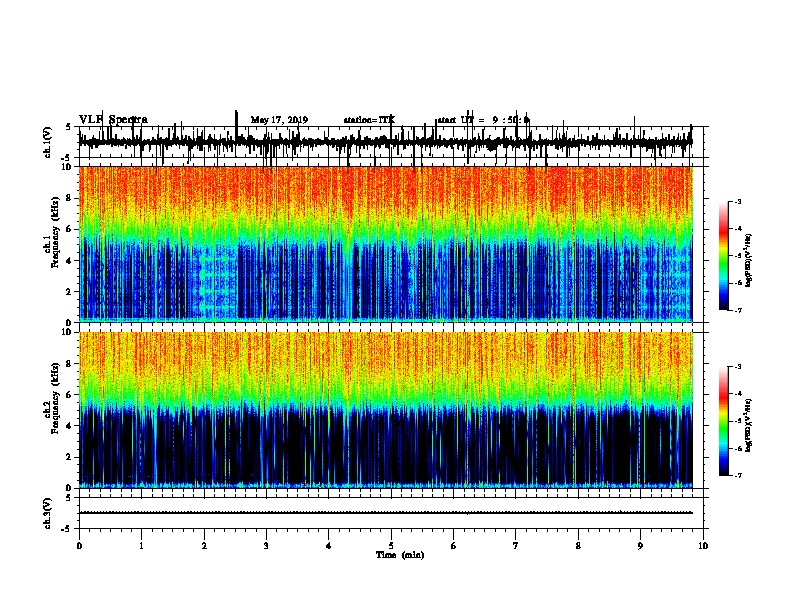Click the "-7" label on ch.2 color bar
This screenshot has width=792, height=612.
point(737,475)
